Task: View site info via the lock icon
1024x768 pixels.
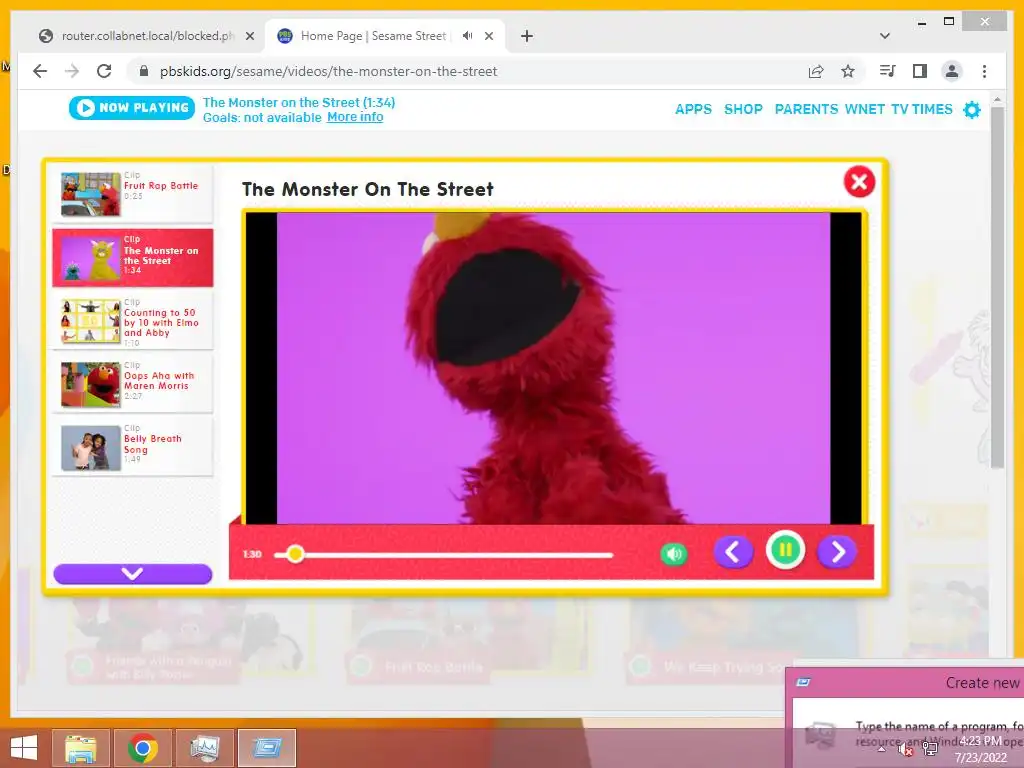Action: click(x=144, y=71)
